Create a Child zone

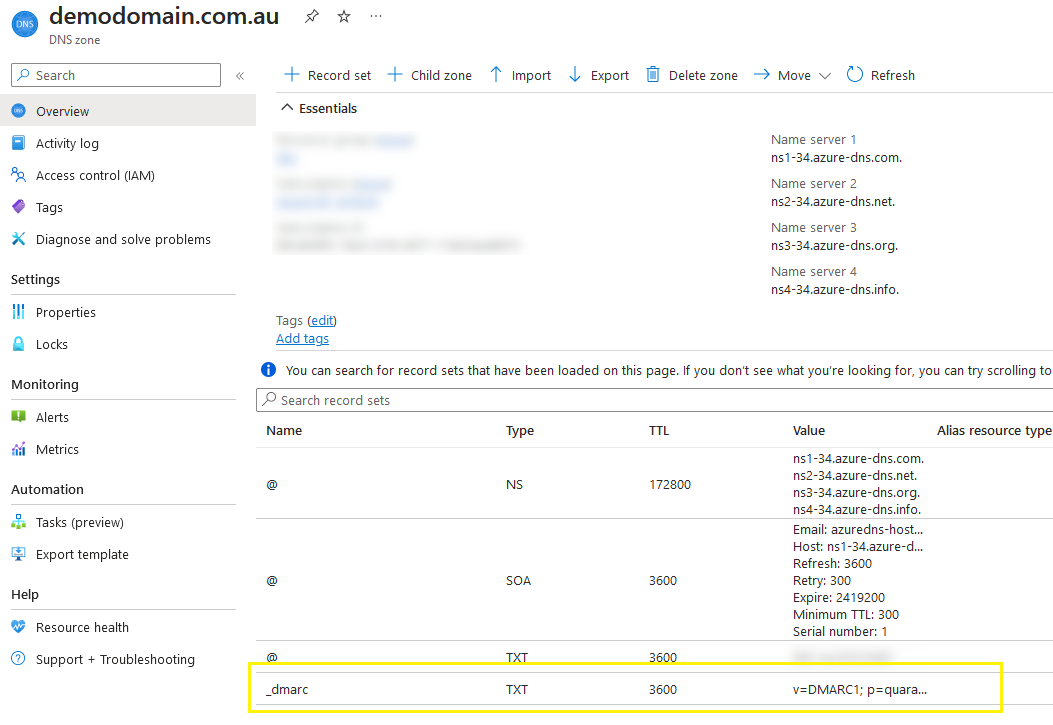(429, 75)
